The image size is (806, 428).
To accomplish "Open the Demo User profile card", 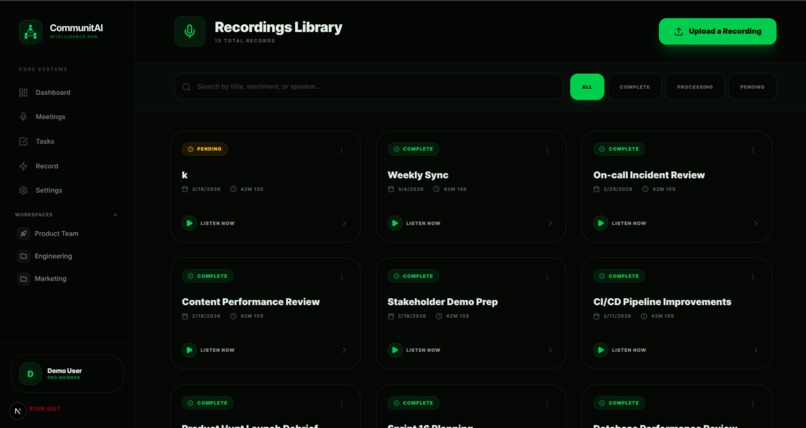I will tap(67, 374).
